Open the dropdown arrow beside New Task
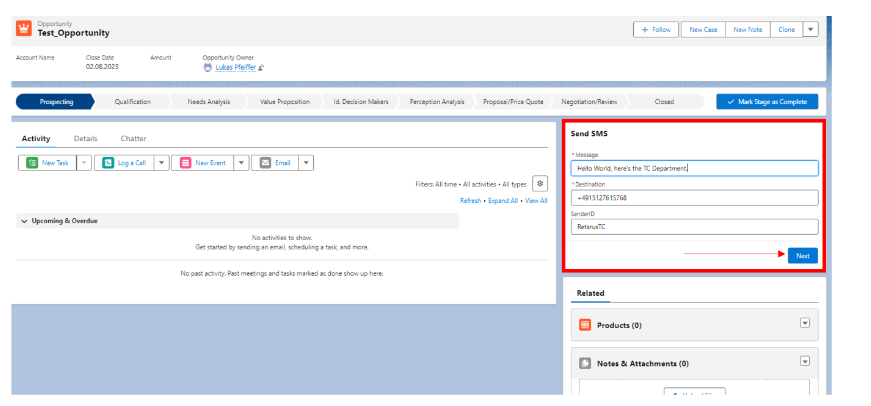 [x=83, y=163]
